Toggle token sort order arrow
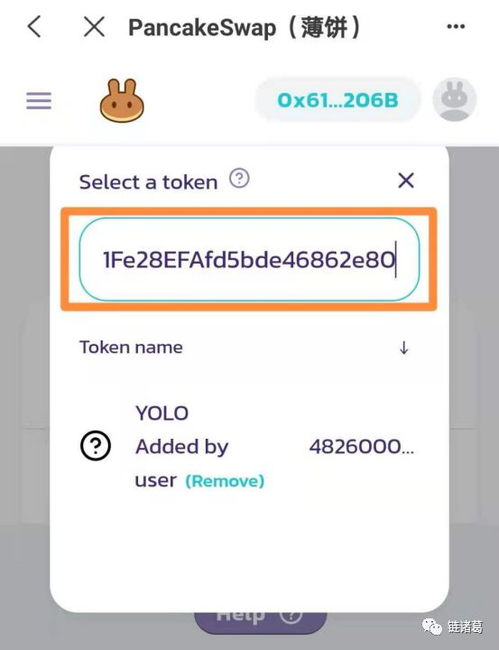499x650 pixels. (x=404, y=347)
